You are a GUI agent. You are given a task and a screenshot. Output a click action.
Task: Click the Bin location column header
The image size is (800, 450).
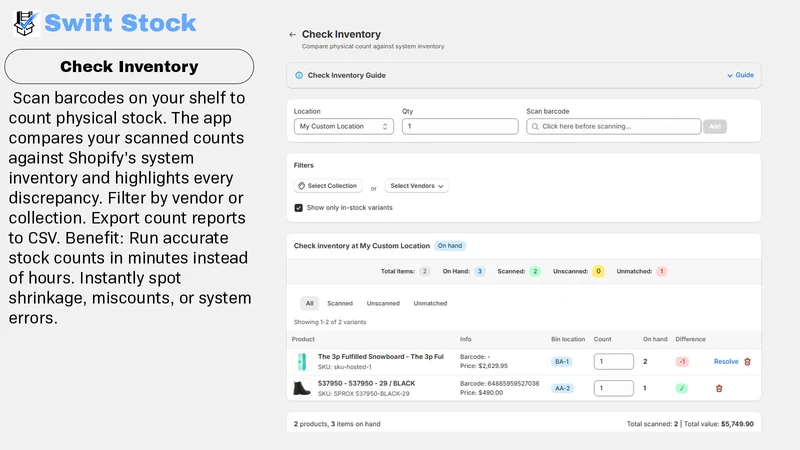pyautogui.click(x=568, y=339)
